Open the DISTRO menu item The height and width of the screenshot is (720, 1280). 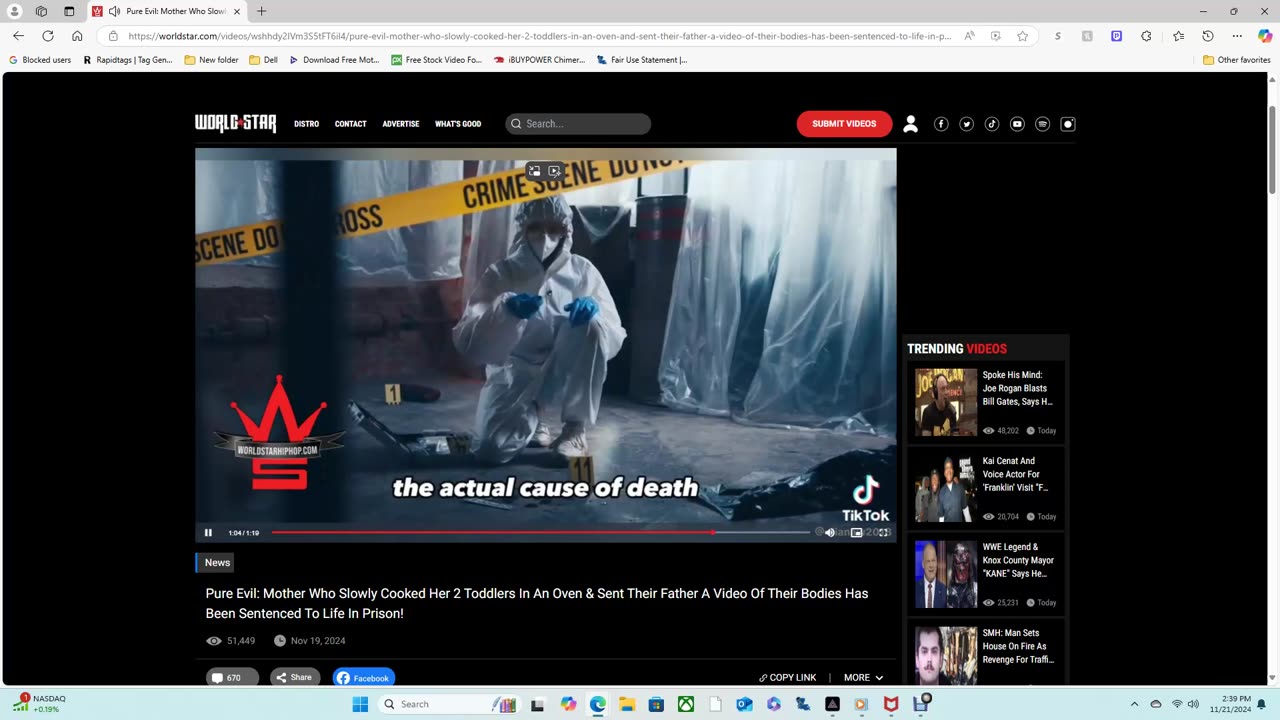pos(307,124)
